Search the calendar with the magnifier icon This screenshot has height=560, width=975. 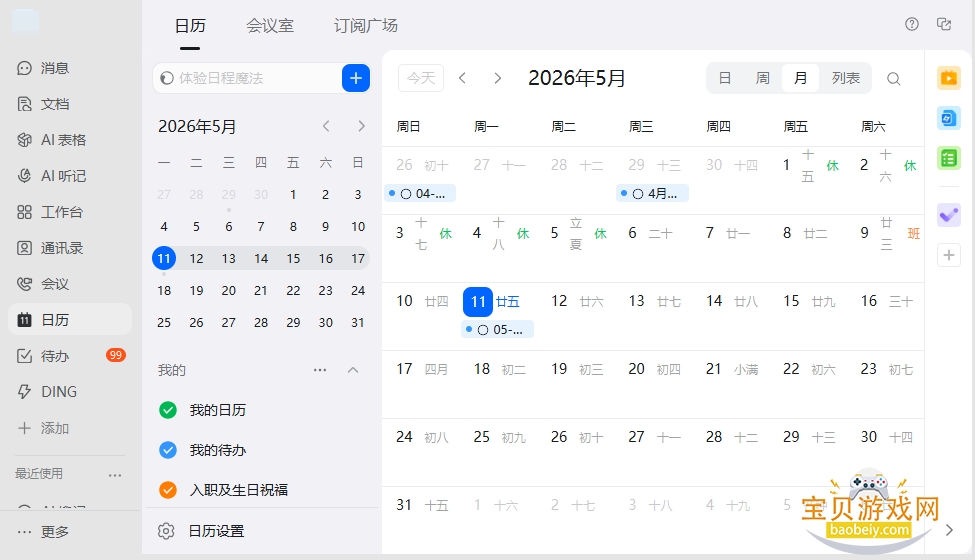click(x=894, y=78)
